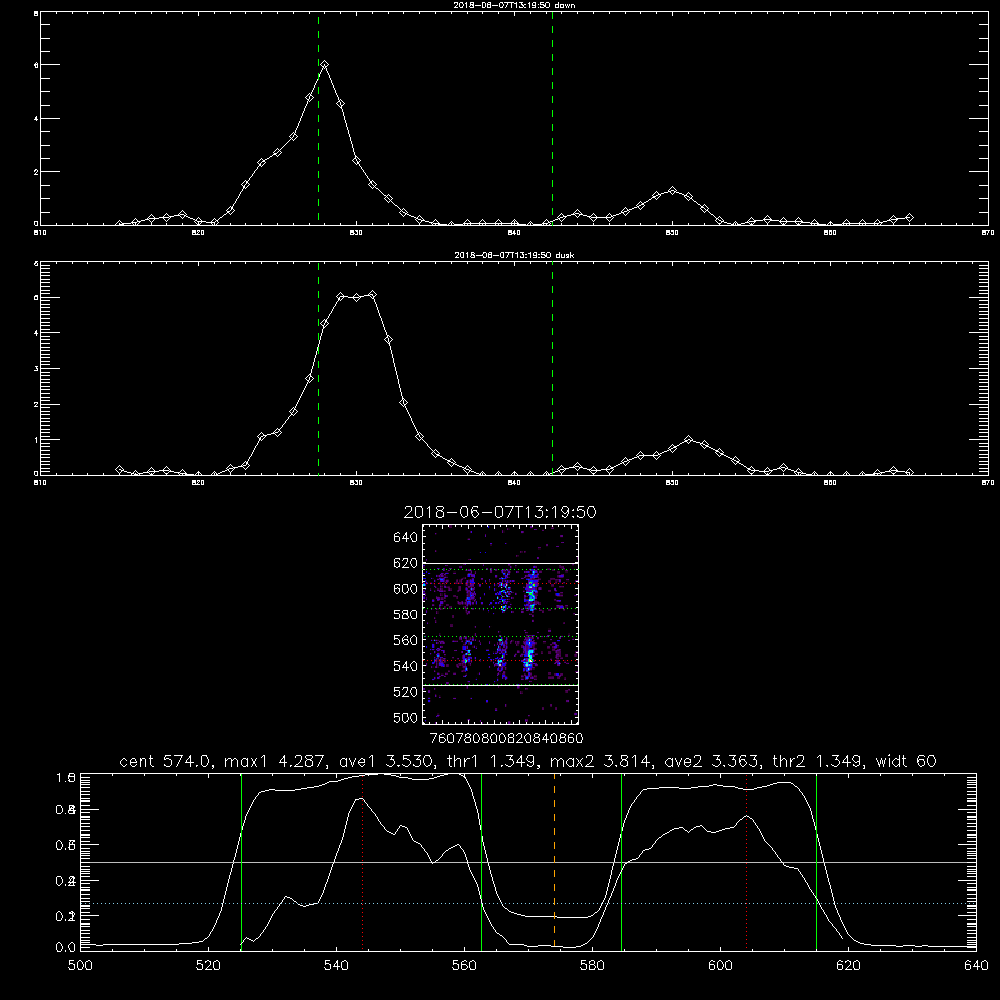Click the 640 label on the spectrogram y-axis

tap(406, 537)
